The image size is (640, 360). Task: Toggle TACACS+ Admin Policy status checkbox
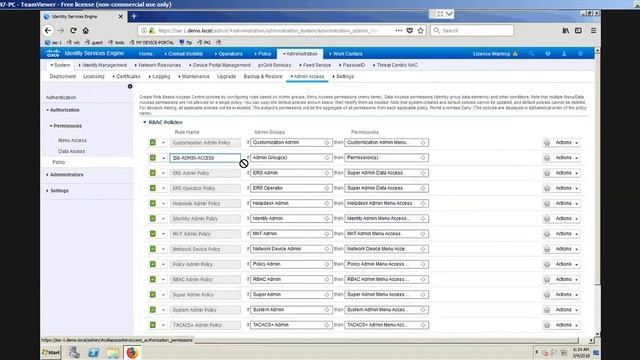coord(153,325)
